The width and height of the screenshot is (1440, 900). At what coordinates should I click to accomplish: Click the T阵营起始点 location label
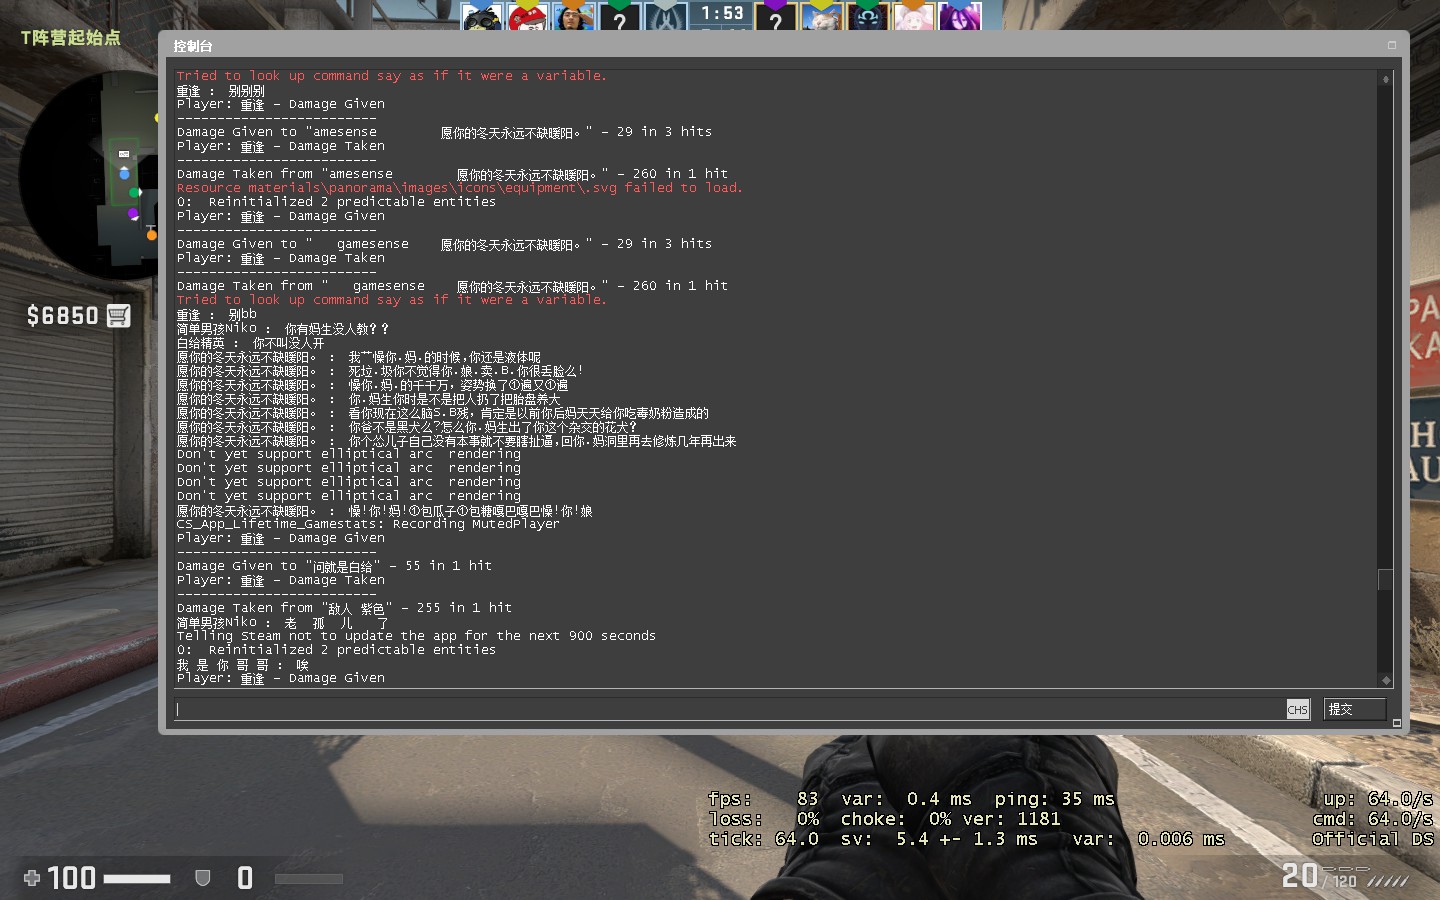(x=70, y=37)
